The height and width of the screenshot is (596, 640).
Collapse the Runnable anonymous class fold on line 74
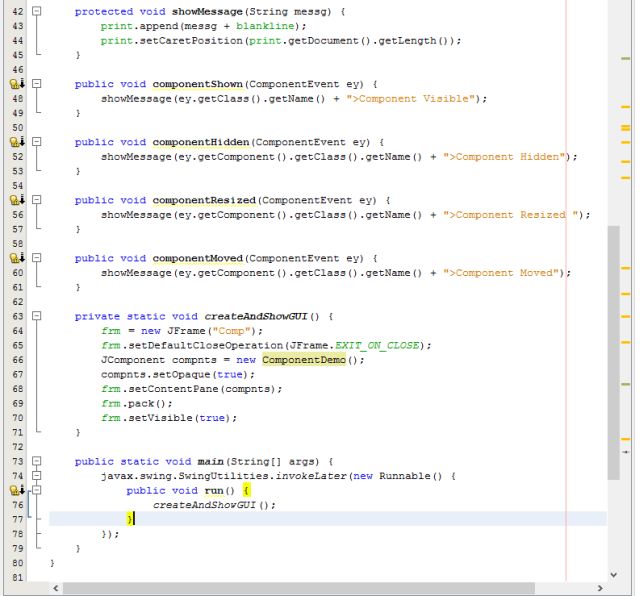point(37,476)
